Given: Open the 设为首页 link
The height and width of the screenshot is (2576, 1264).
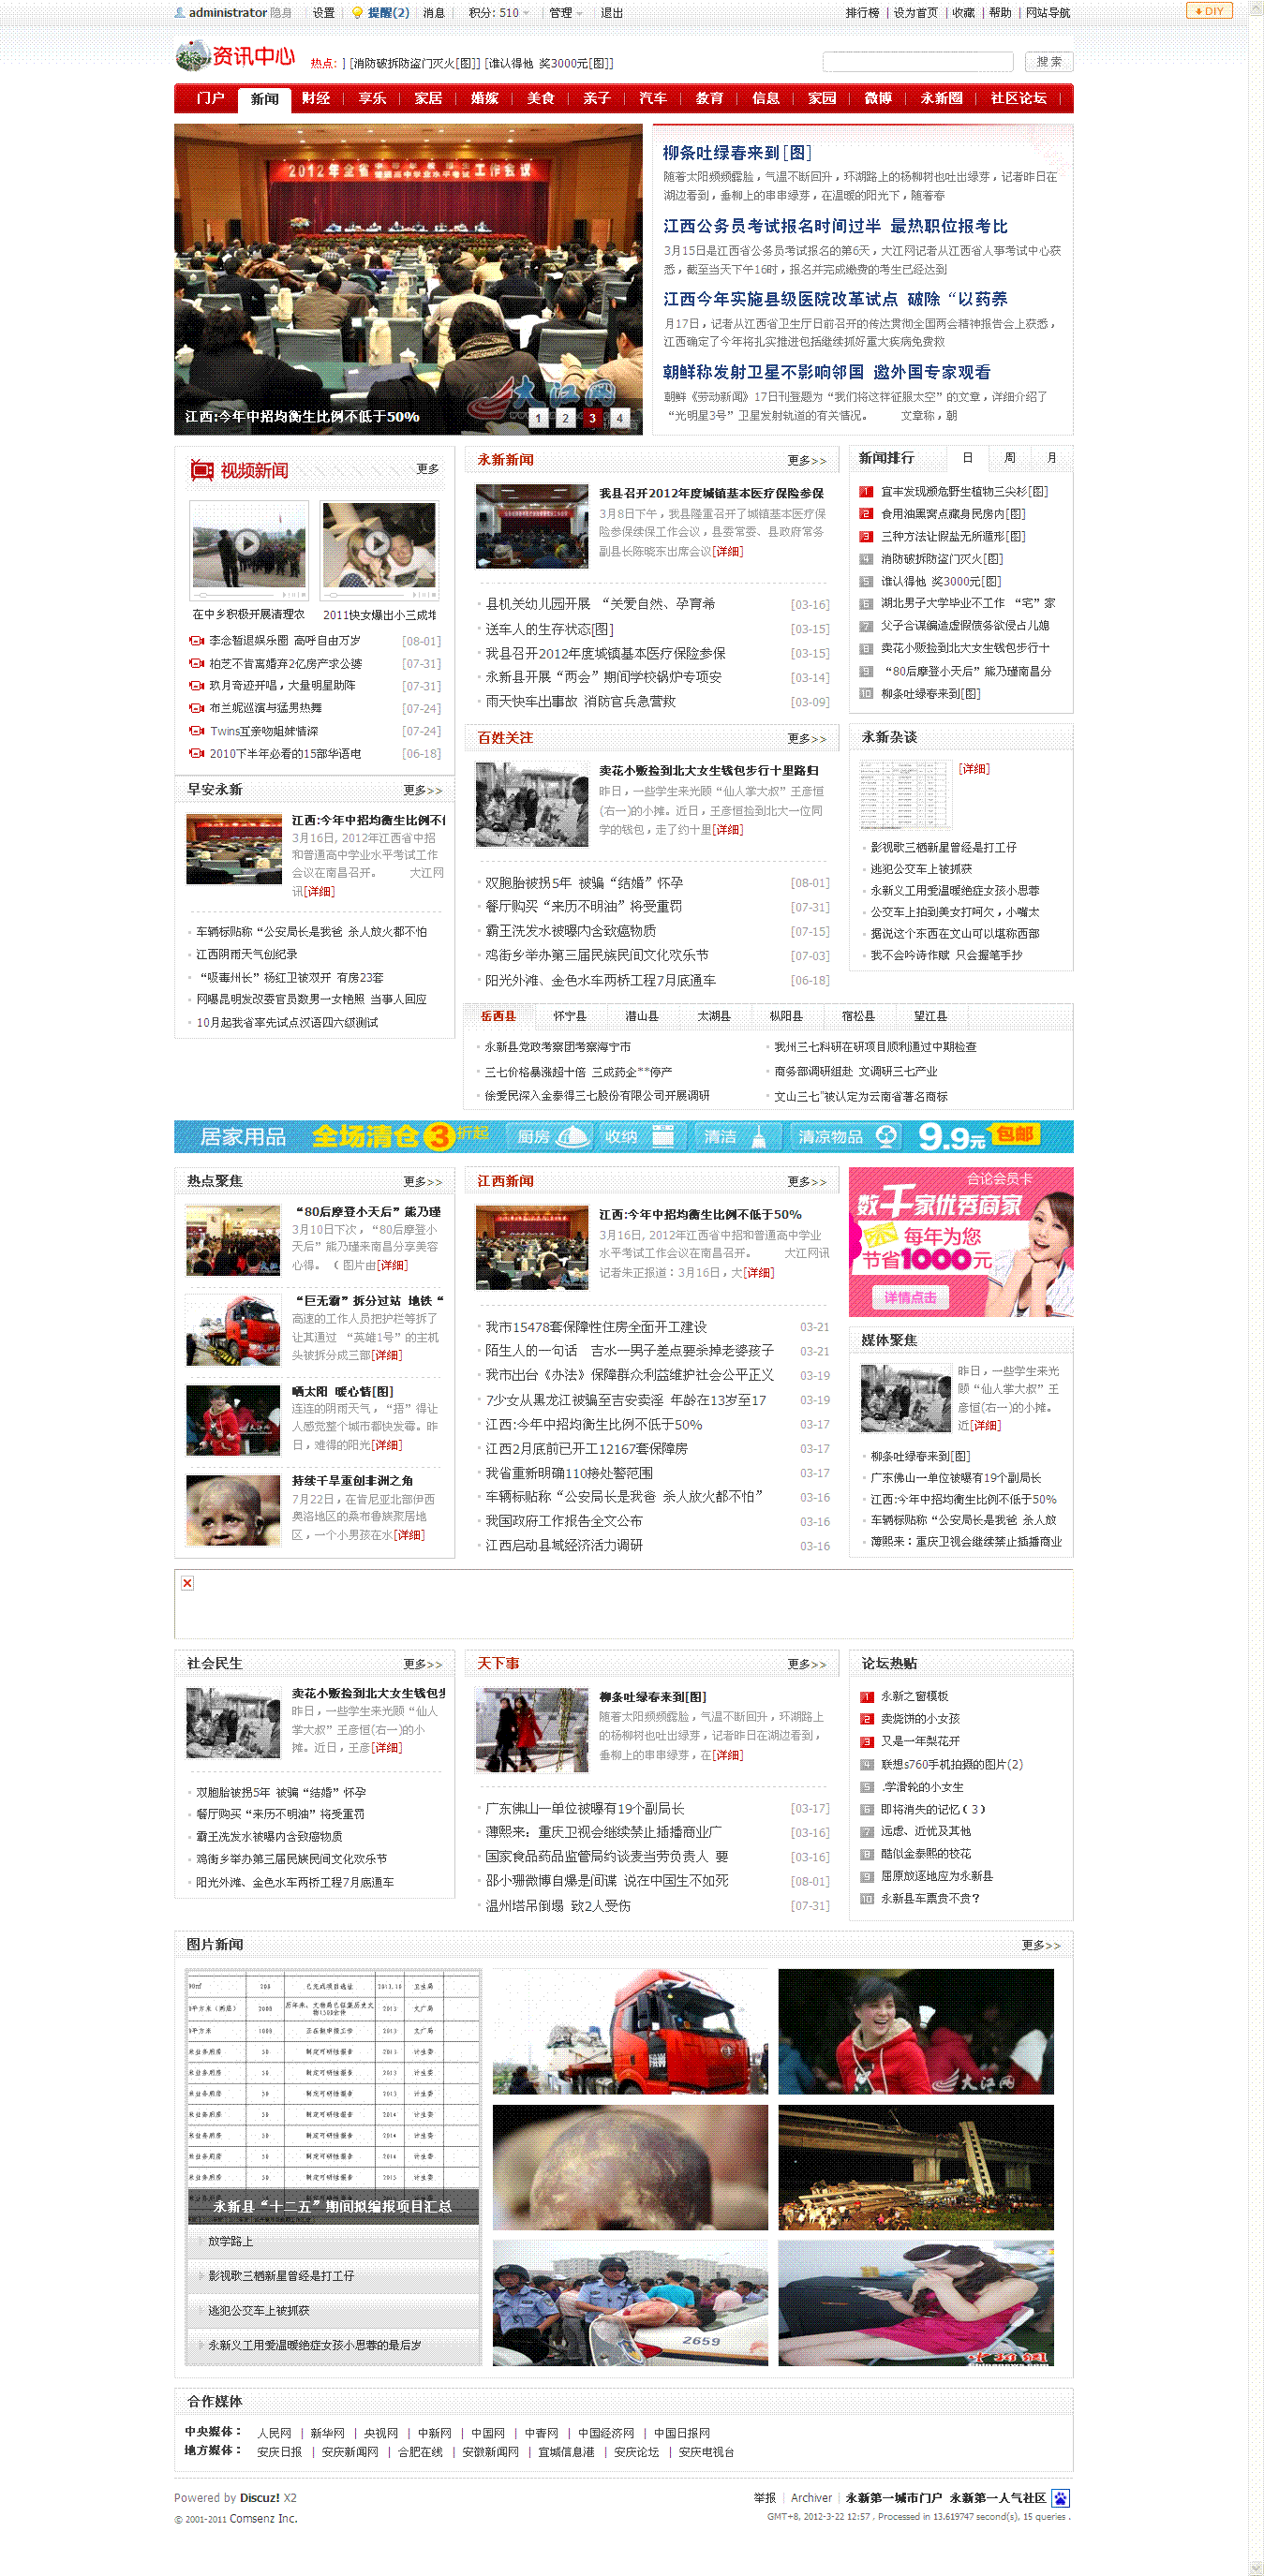Looking at the screenshot, I should (915, 13).
